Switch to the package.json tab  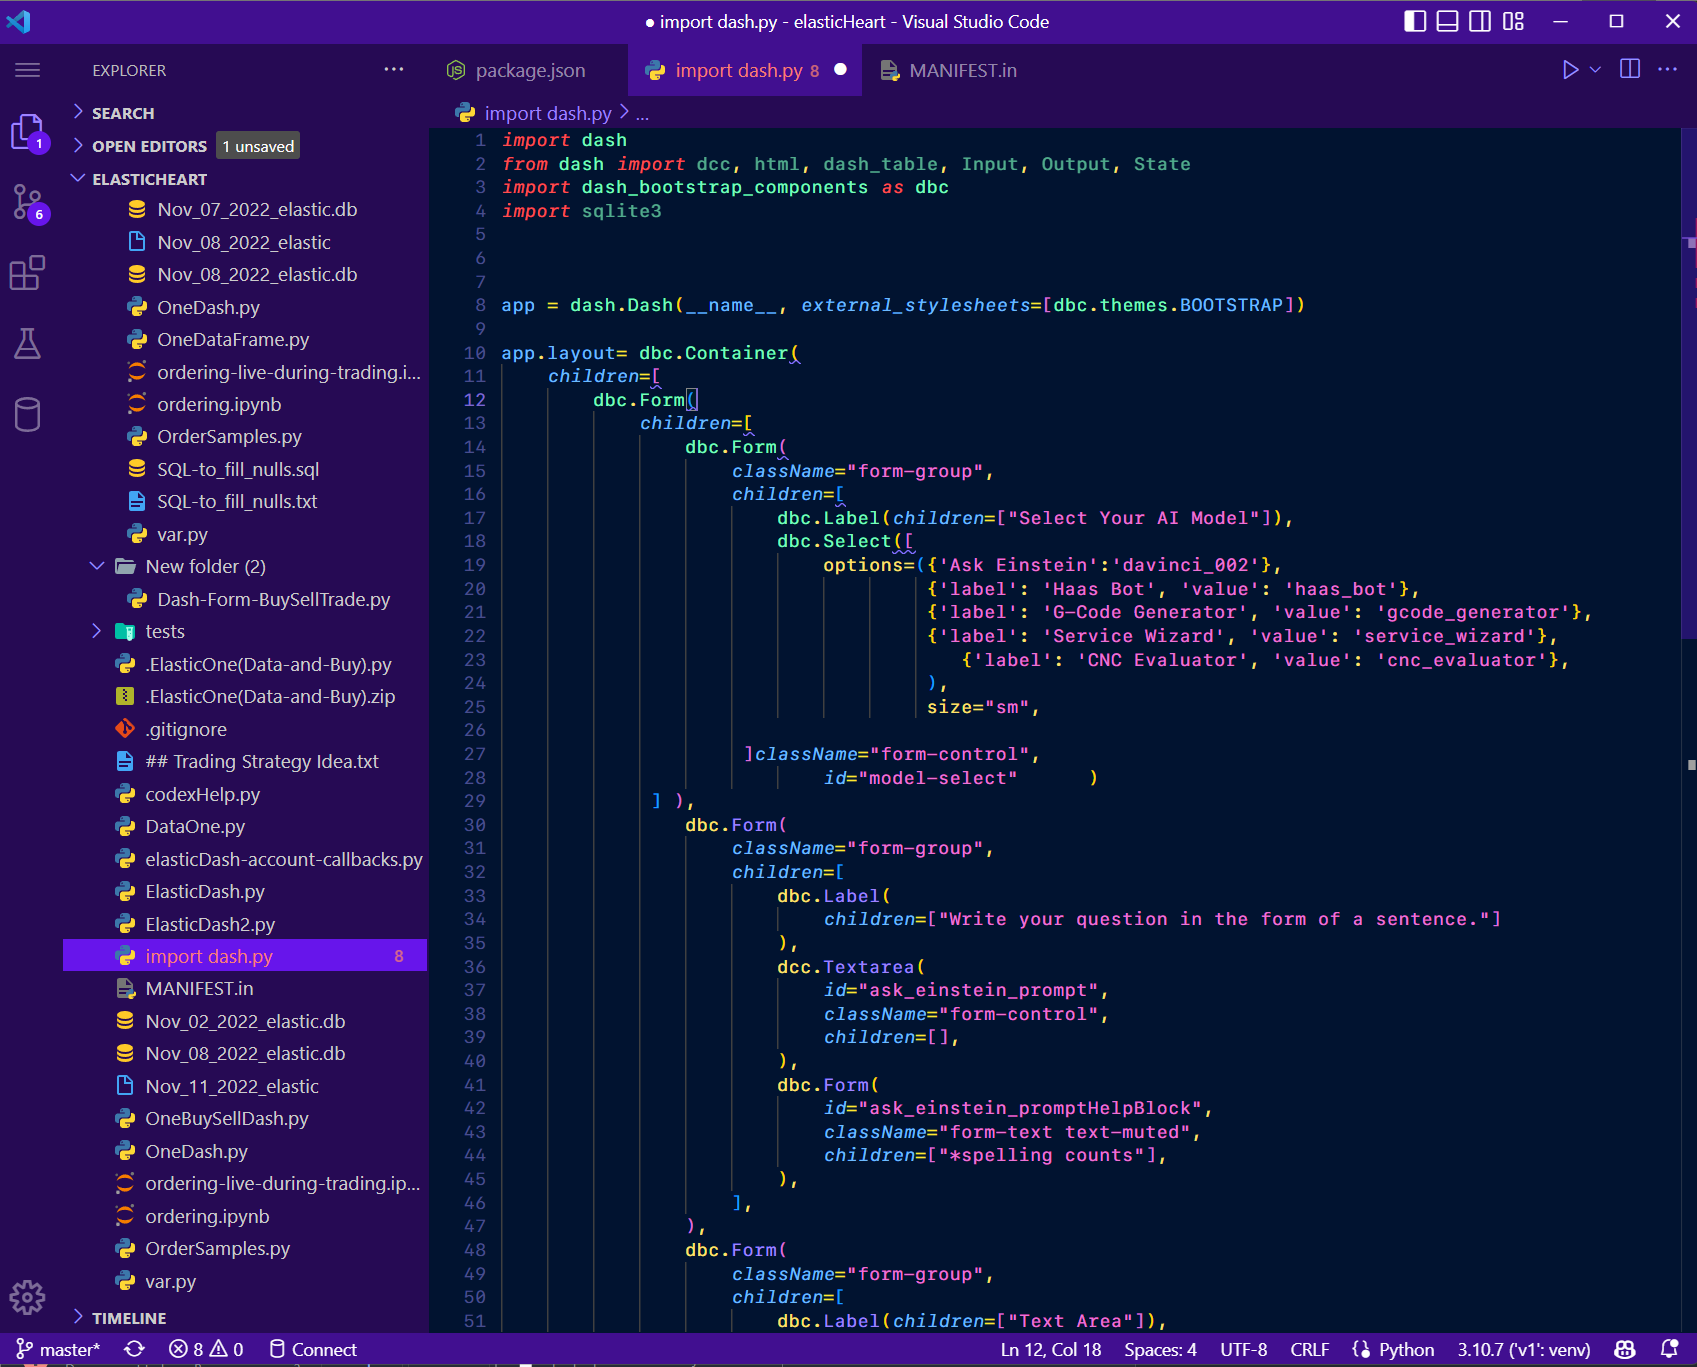528,70
